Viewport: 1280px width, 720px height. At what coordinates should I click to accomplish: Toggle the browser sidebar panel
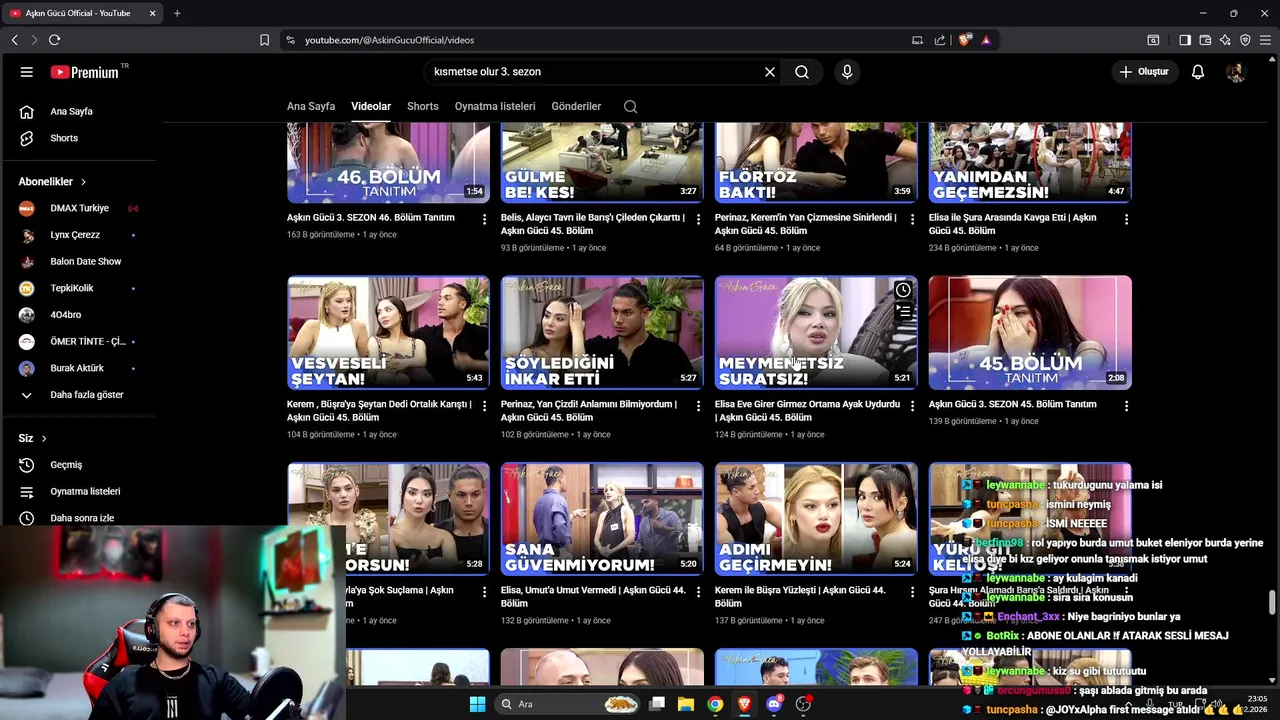(x=1185, y=40)
